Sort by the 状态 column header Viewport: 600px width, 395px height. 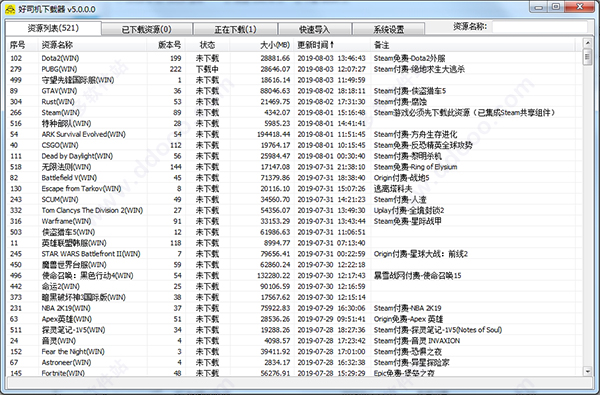208,45
